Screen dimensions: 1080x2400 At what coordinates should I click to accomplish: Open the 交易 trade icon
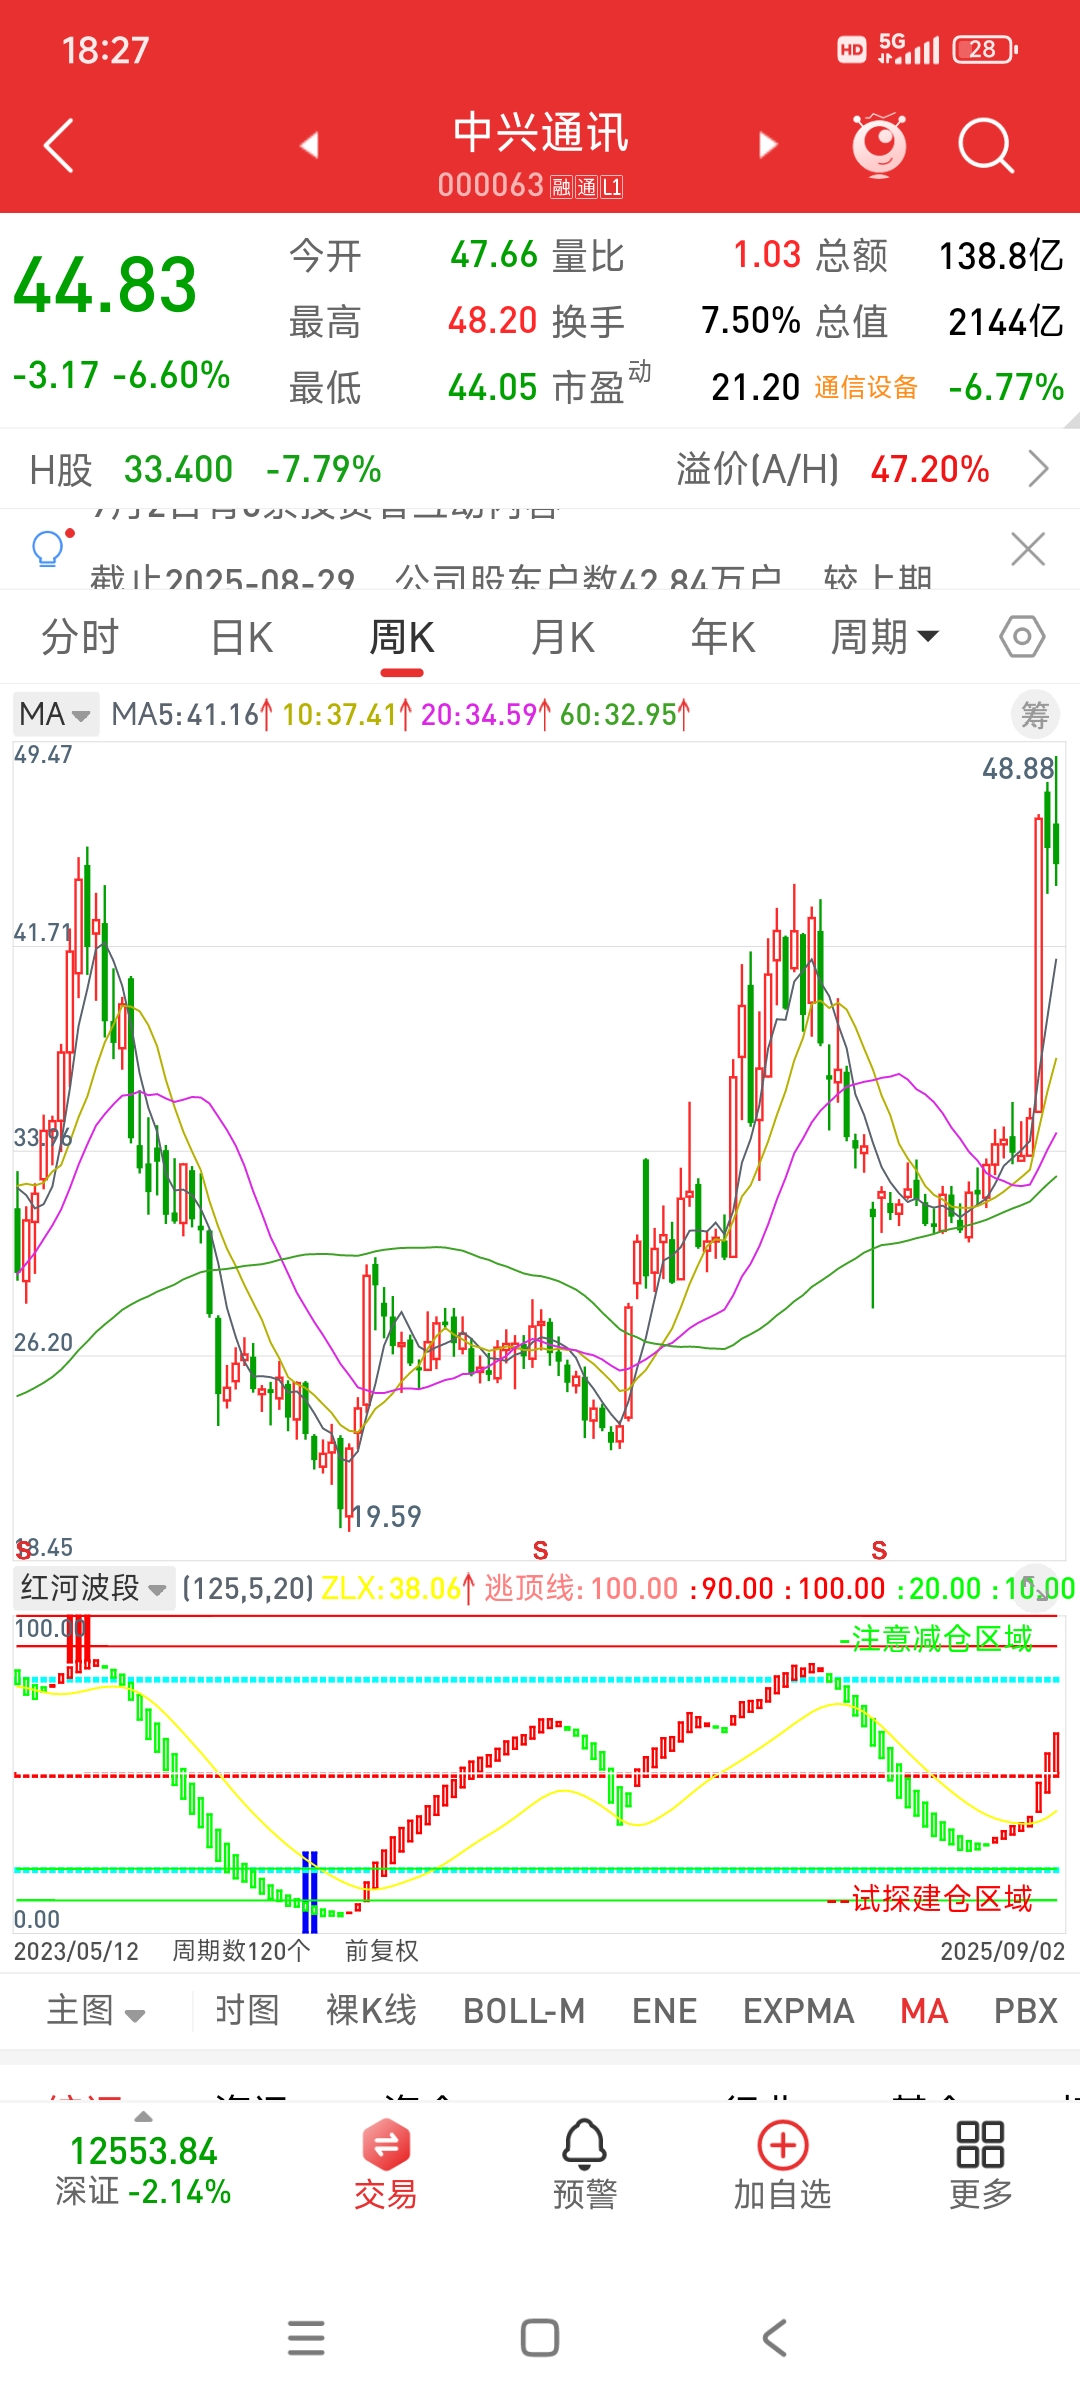[x=386, y=2163]
